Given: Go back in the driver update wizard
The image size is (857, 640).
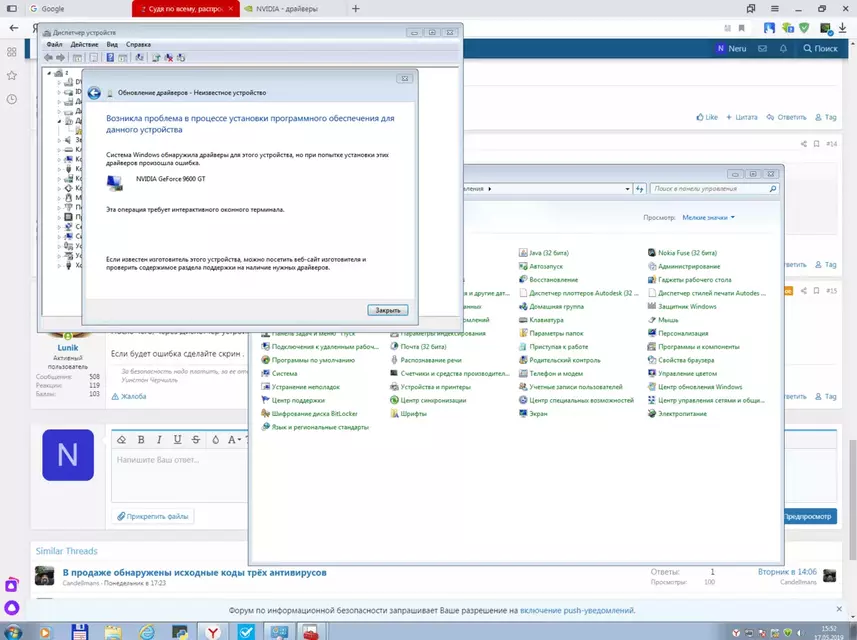Looking at the screenshot, I should pyautogui.click(x=94, y=93).
